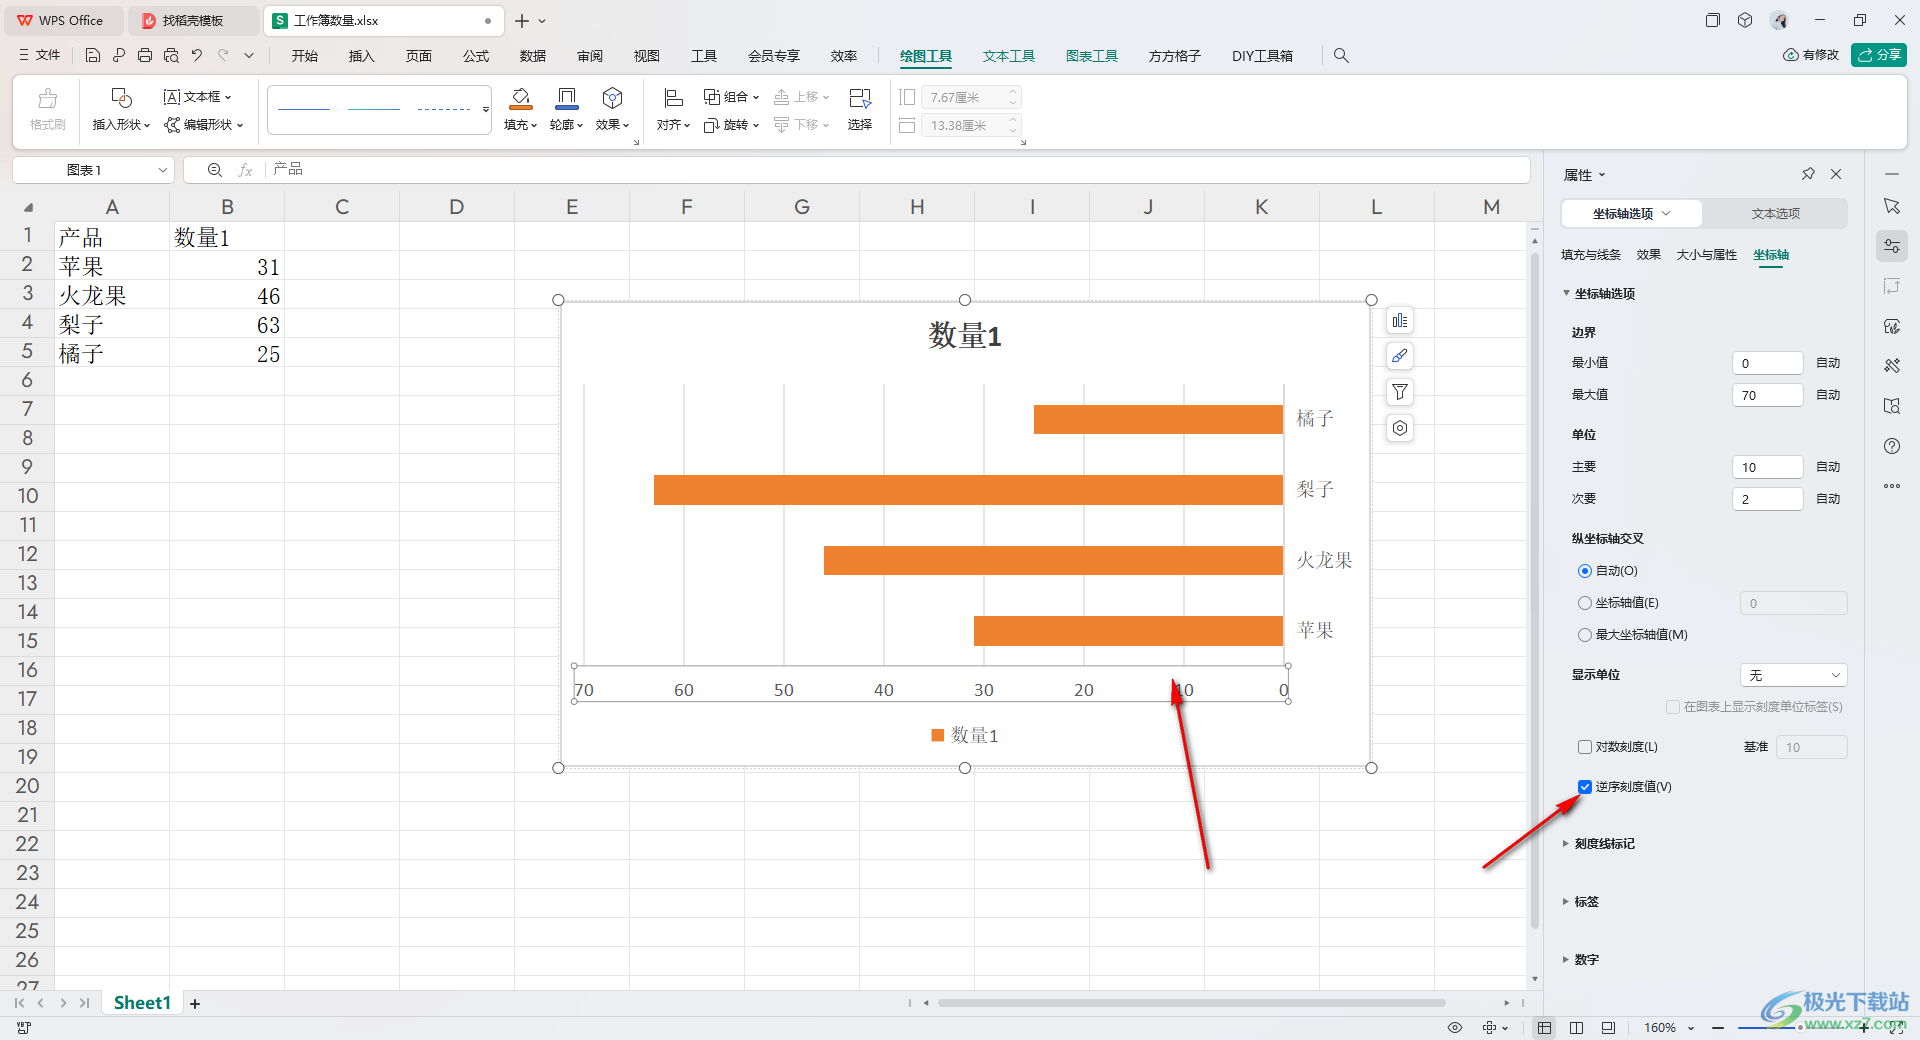
Task: Click the selection arrow icon in right sidebar
Action: pos(1891,206)
